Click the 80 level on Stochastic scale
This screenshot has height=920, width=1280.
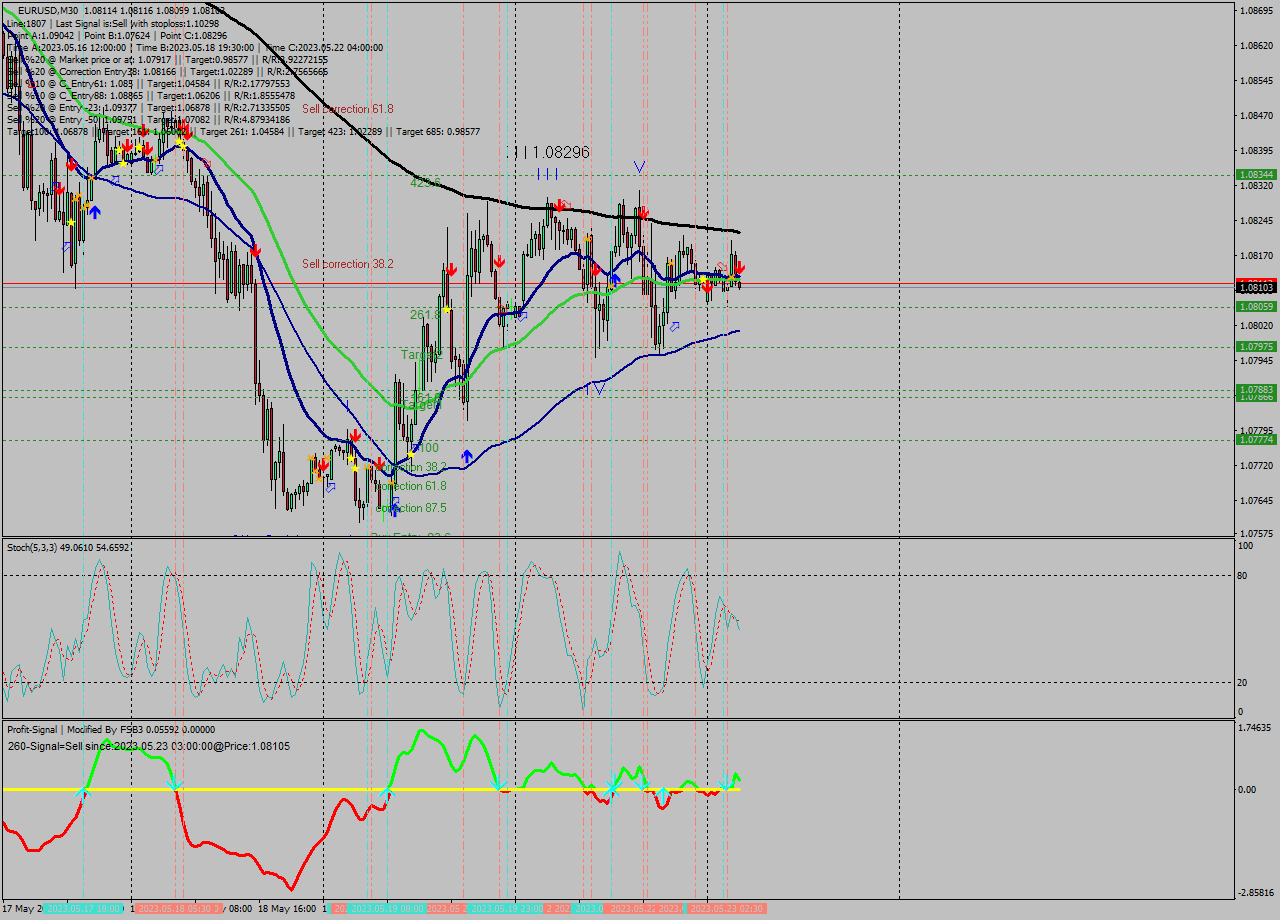1244,575
